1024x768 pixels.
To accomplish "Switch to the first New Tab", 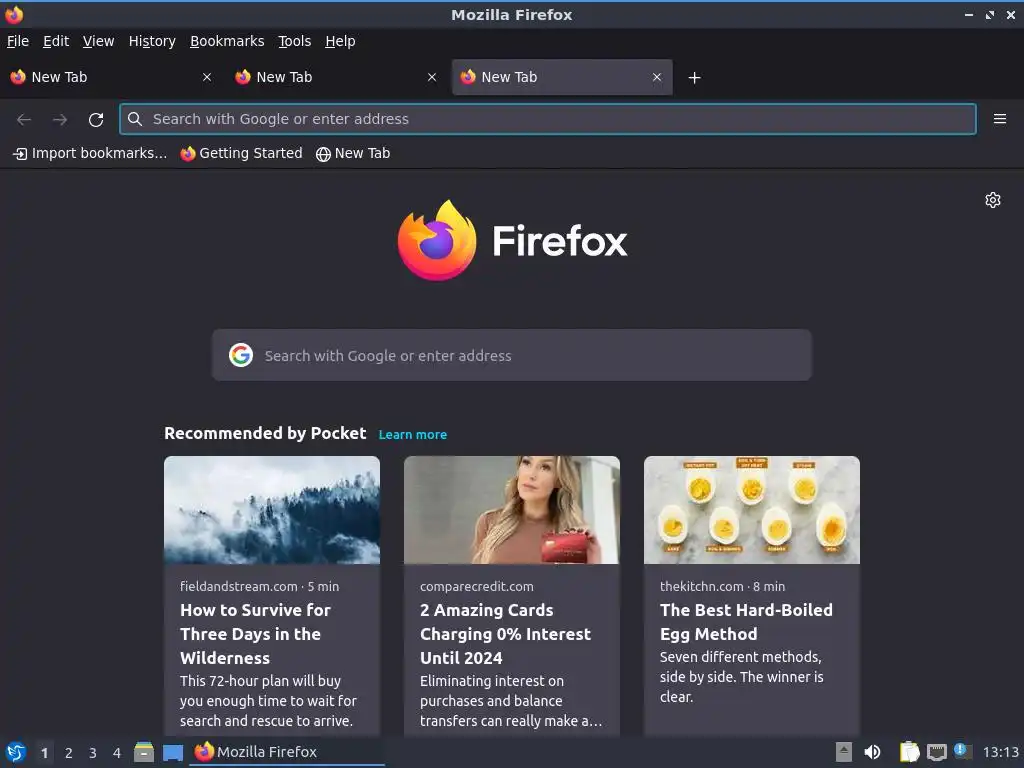I will [x=111, y=77].
